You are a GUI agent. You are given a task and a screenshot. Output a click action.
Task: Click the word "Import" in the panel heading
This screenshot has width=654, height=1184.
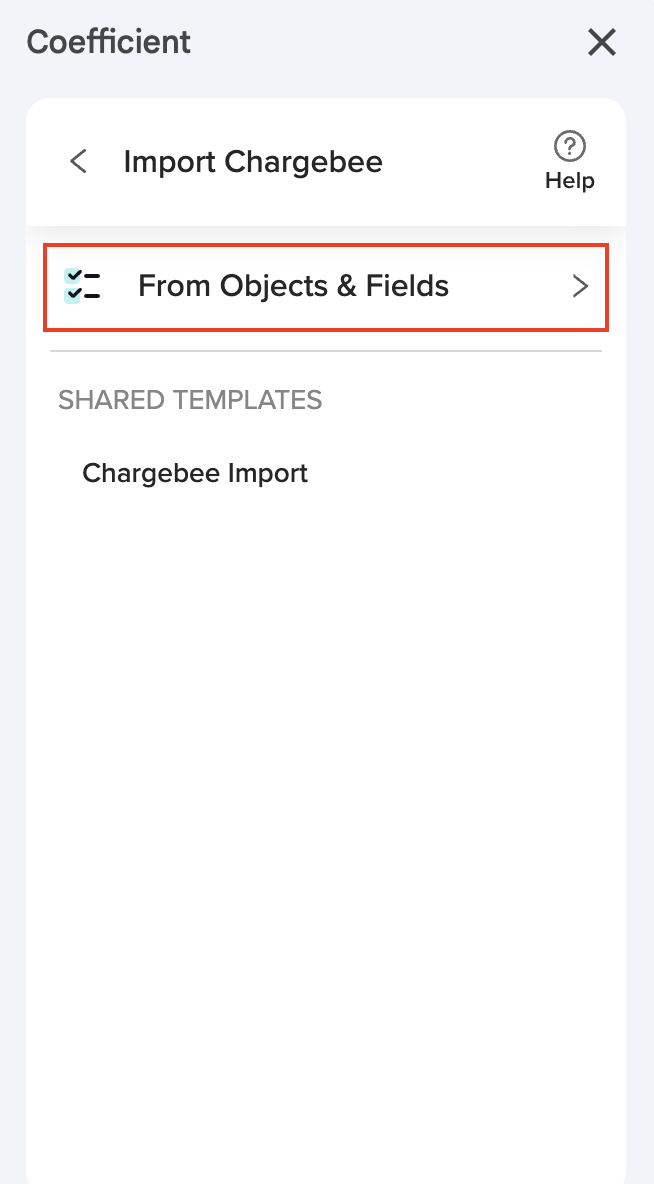click(170, 161)
